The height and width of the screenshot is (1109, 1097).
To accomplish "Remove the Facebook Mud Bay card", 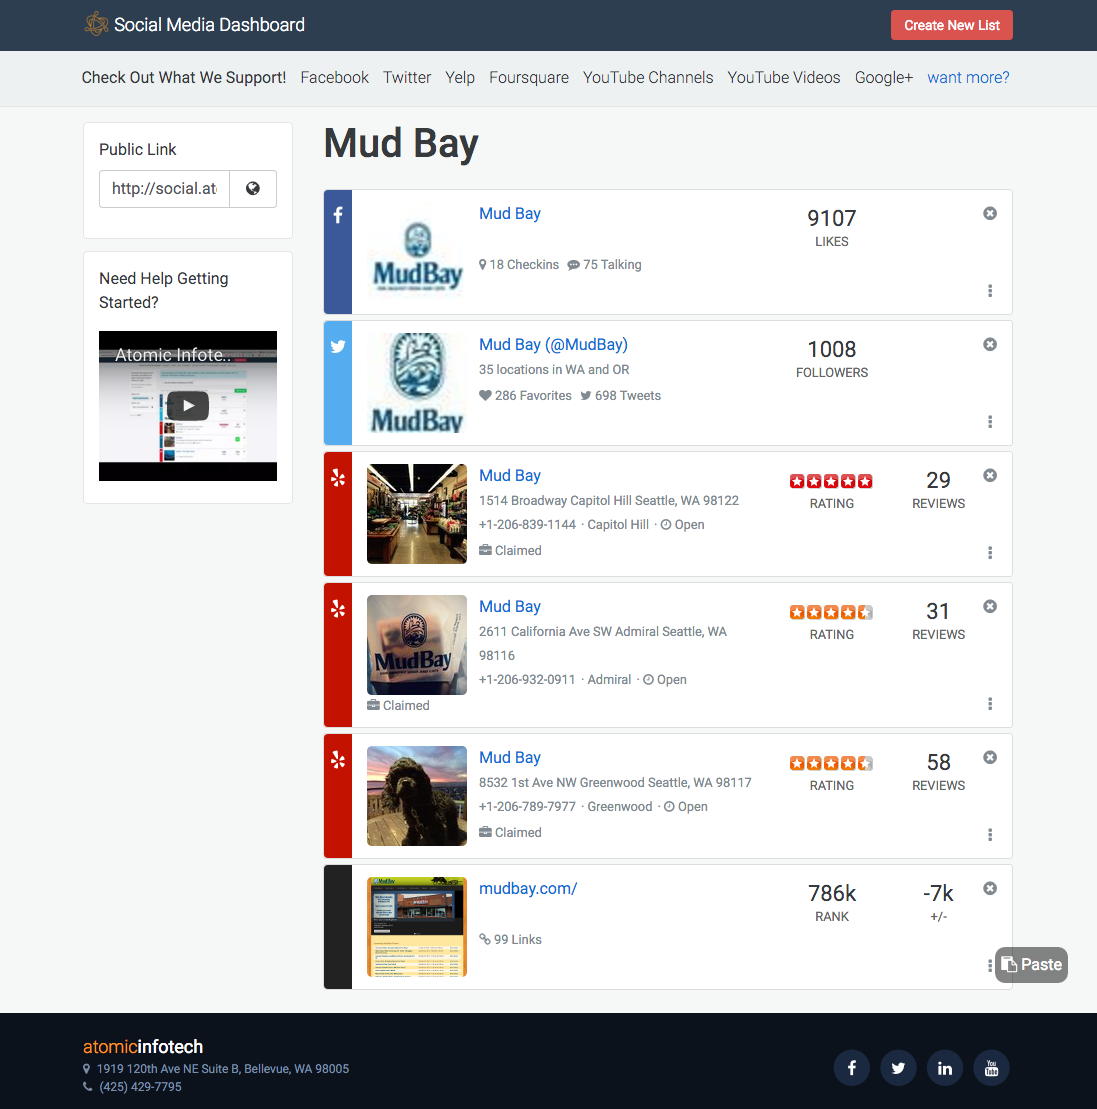I will (989, 214).
